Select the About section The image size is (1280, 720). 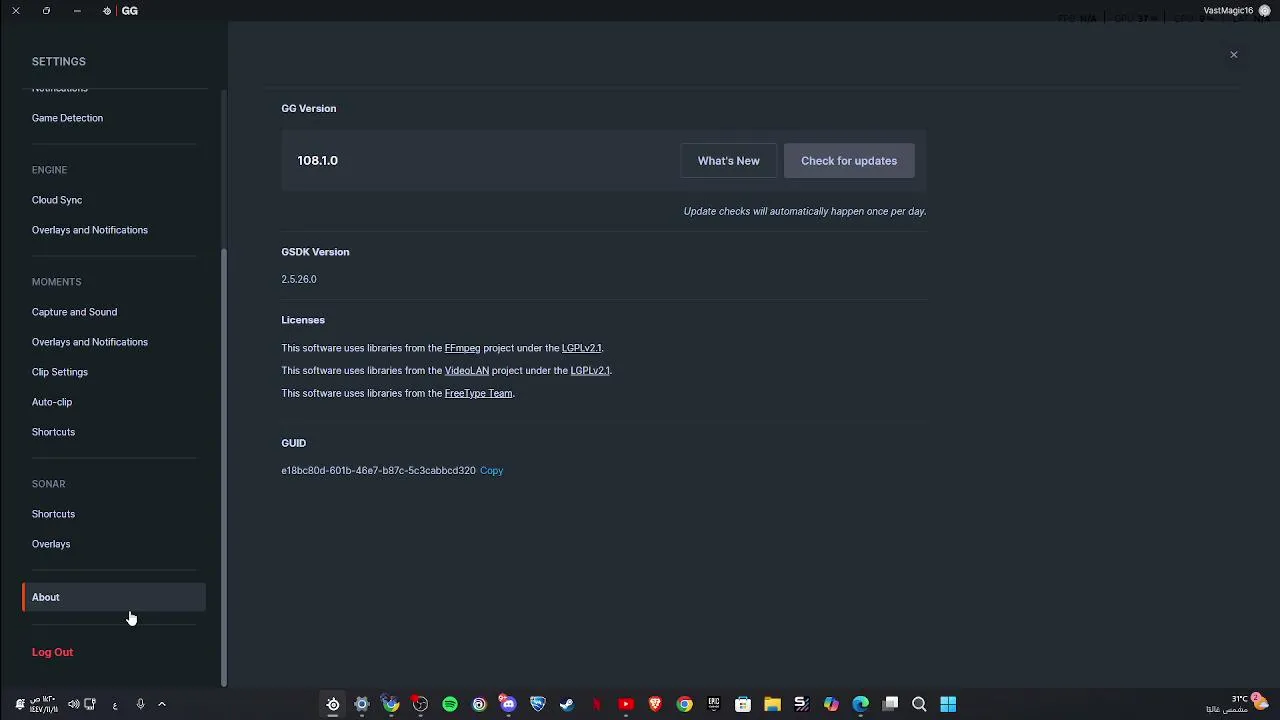tap(114, 597)
